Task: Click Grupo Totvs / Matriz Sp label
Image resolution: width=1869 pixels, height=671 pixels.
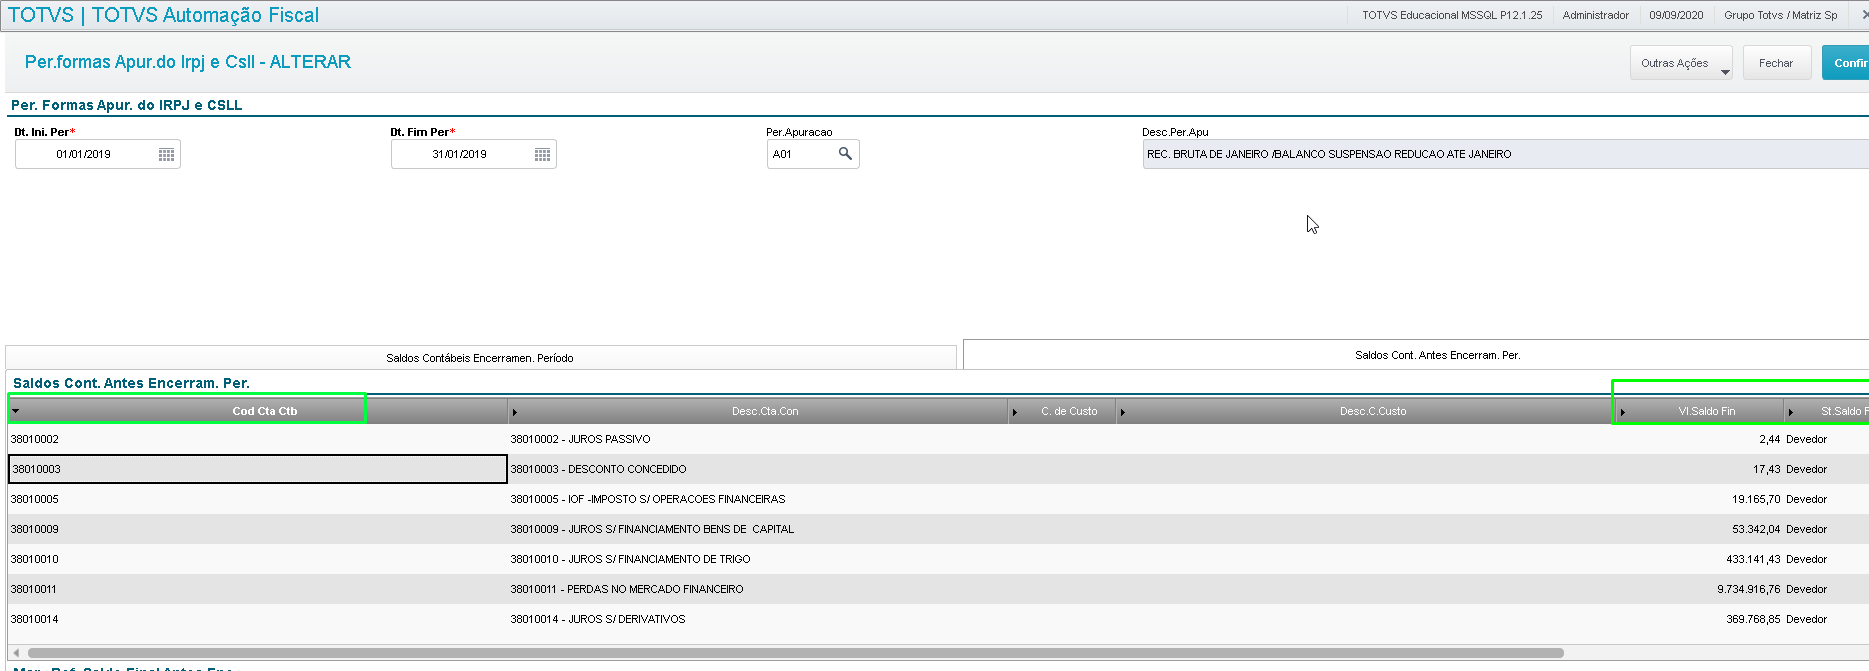Action: [x=1780, y=15]
